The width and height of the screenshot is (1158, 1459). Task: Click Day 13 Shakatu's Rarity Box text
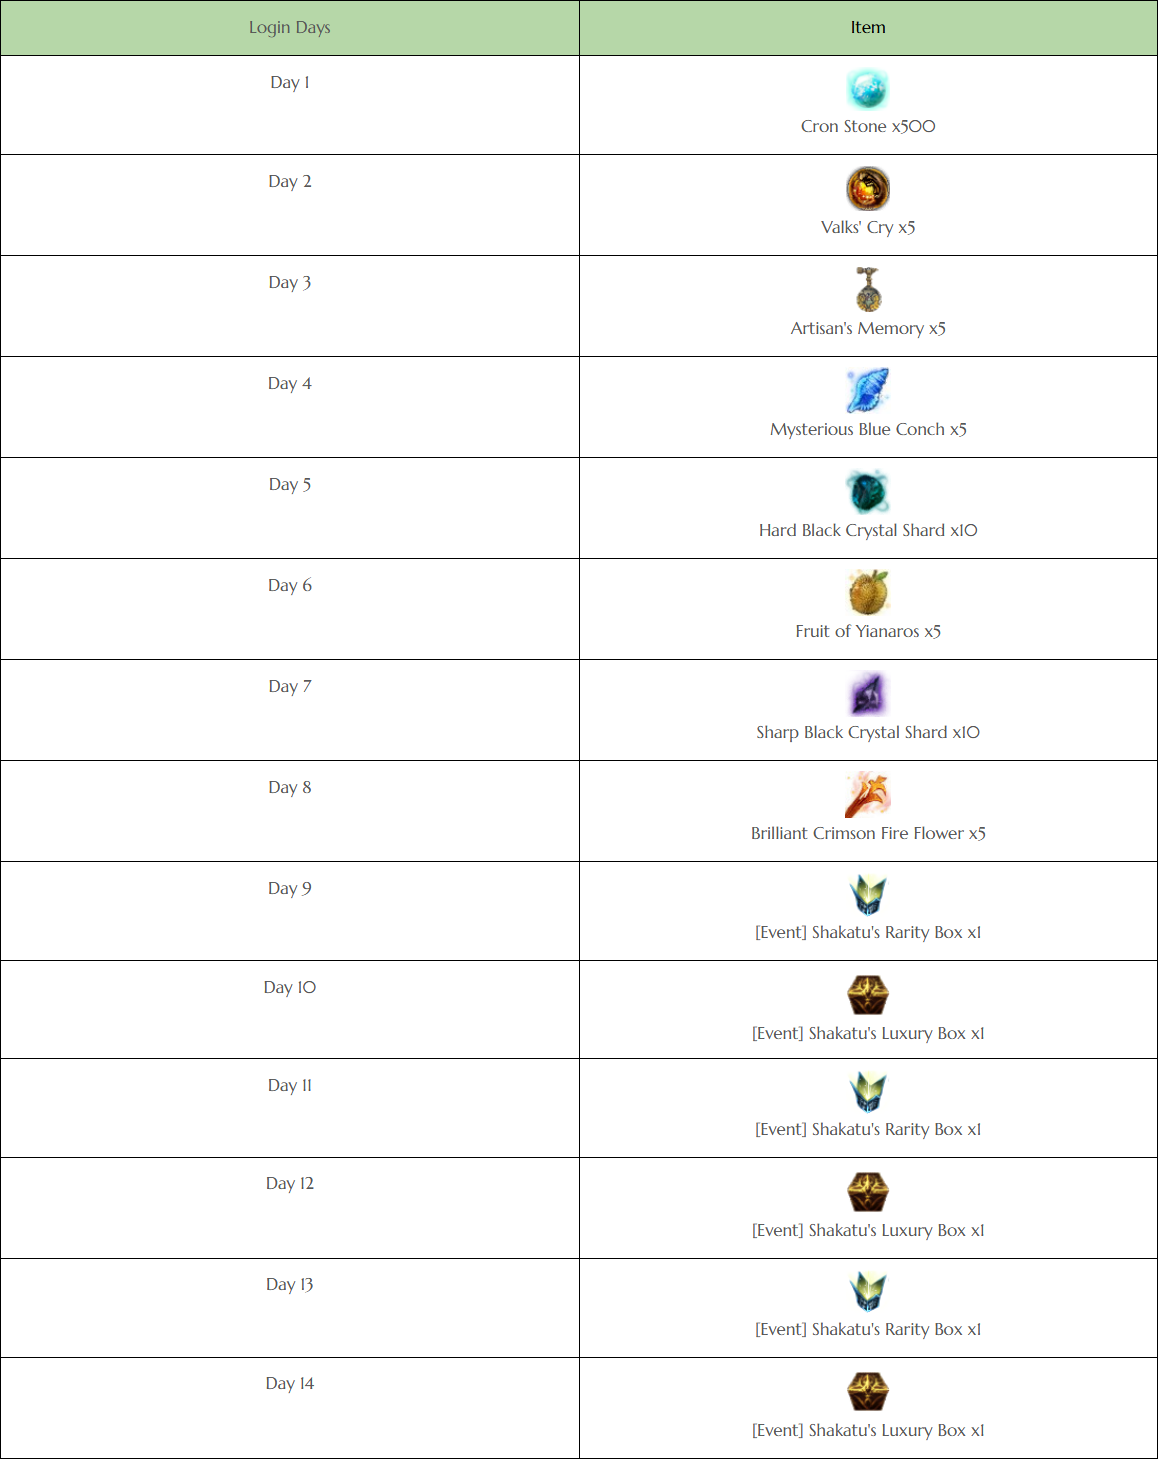[868, 1330]
